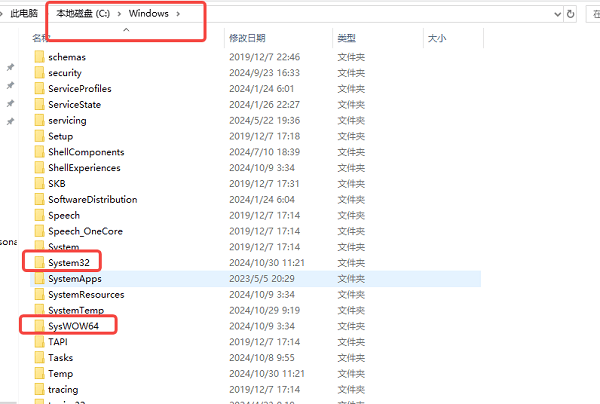Click the ServiceProfiles folder icon
600x404 pixels.
[39, 88]
